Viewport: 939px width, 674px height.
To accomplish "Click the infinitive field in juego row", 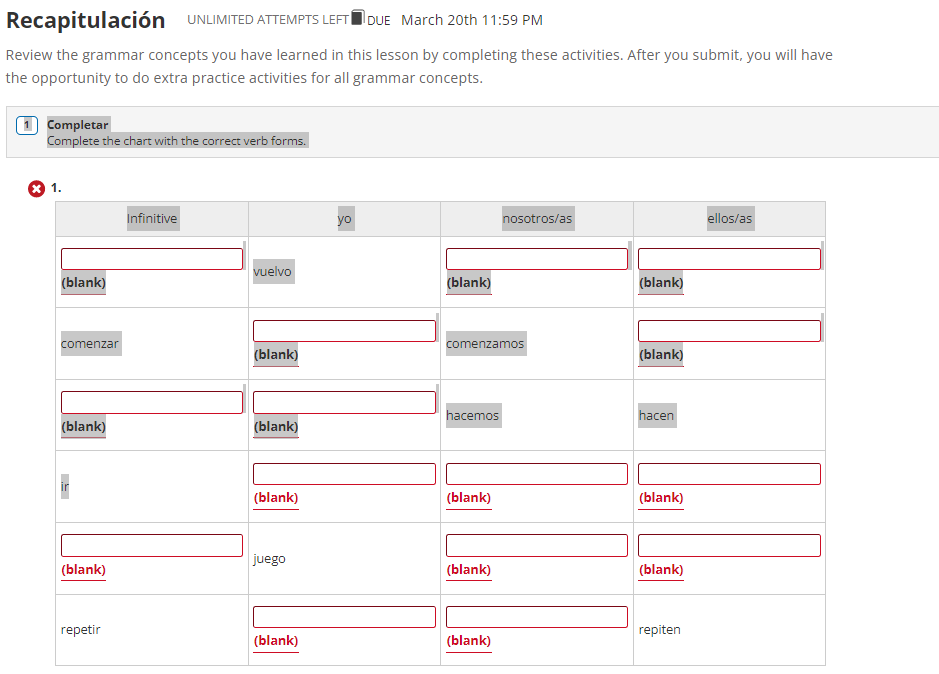I will [152, 545].
